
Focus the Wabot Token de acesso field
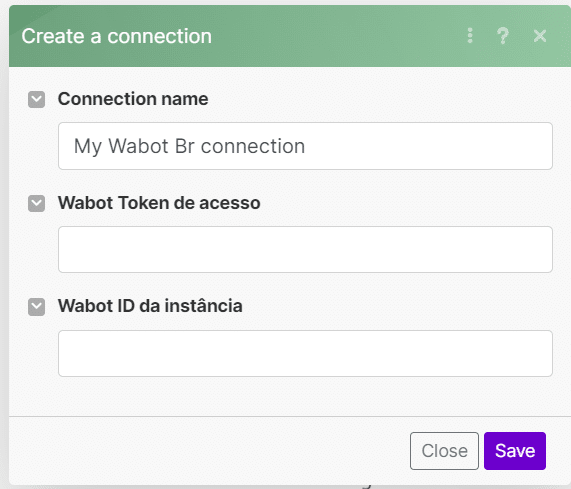(305, 249)
